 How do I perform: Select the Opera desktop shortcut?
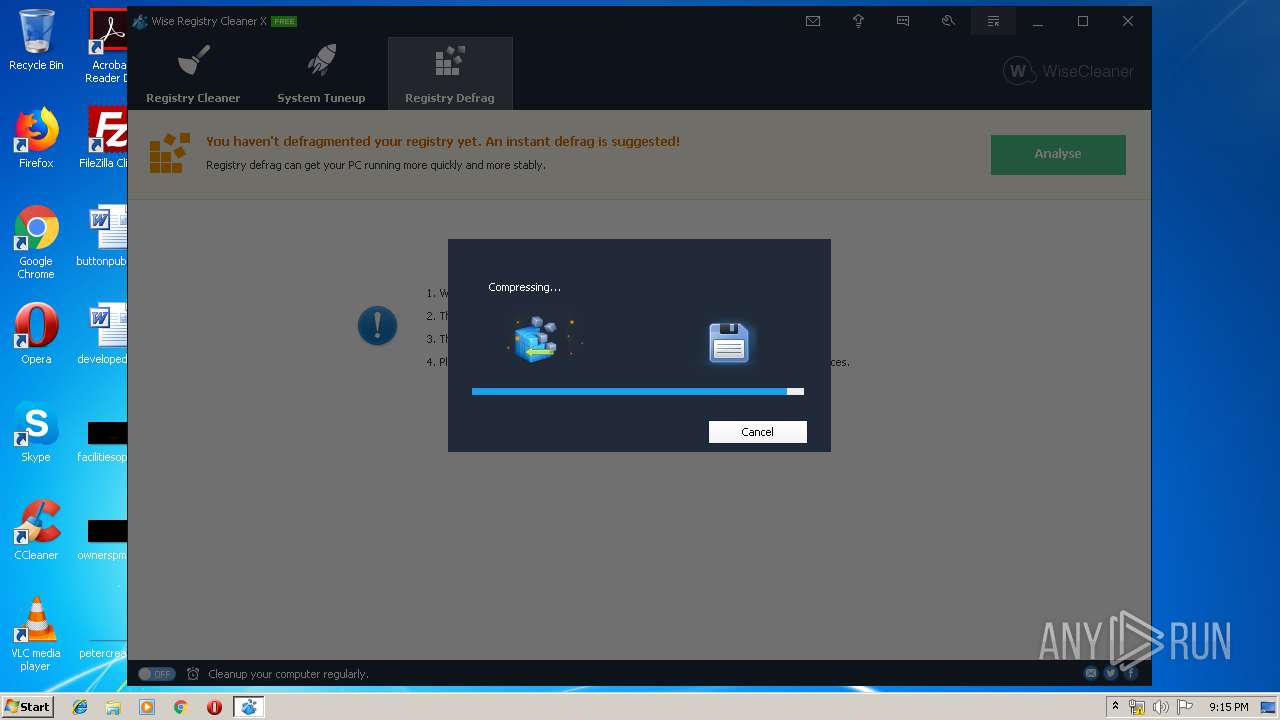[36, 334]
